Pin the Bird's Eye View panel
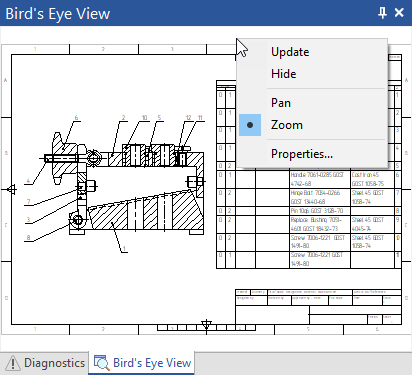This screenshot has height=375, width=412. (382, 13)
